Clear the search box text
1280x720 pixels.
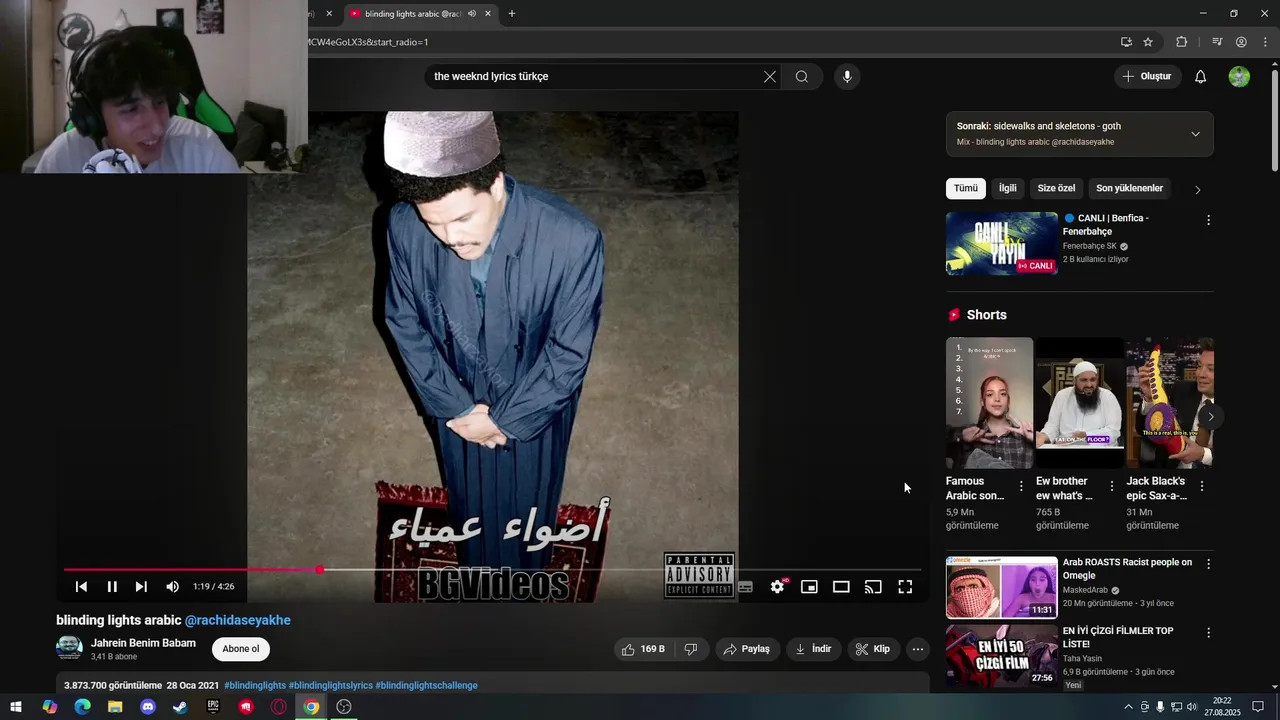click(x=770, y=77)
